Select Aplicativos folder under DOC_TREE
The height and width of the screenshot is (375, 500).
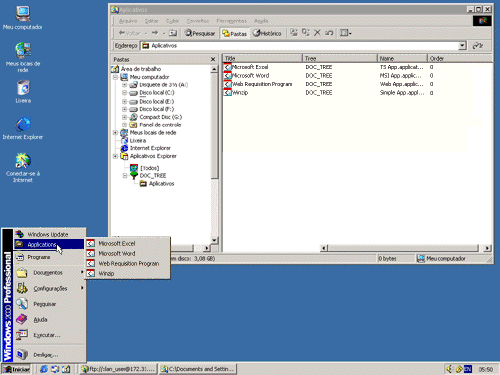tap(161, 184)
